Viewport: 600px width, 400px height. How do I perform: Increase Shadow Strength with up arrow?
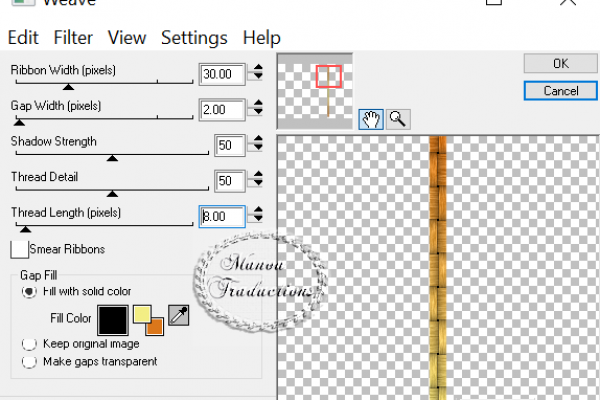click(258, 139)
